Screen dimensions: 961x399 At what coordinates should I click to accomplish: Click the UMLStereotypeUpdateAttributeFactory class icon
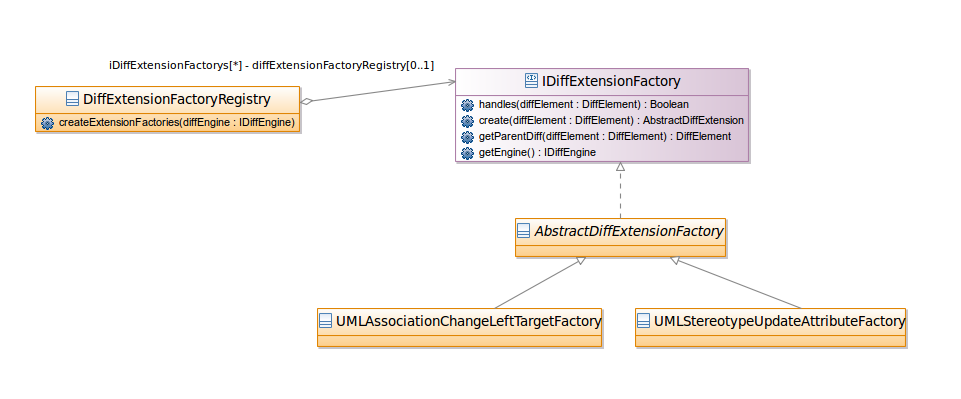[644, 321]
